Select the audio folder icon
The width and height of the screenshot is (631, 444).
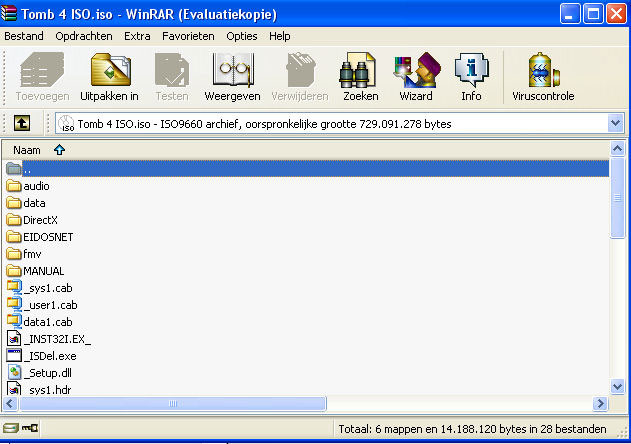[14, 186]
